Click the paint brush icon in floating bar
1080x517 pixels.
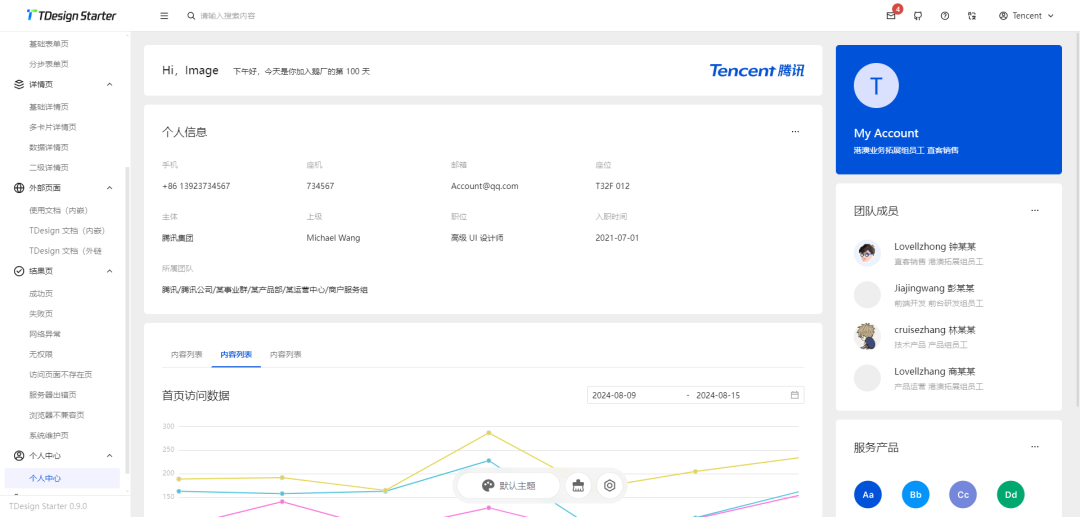488,486
